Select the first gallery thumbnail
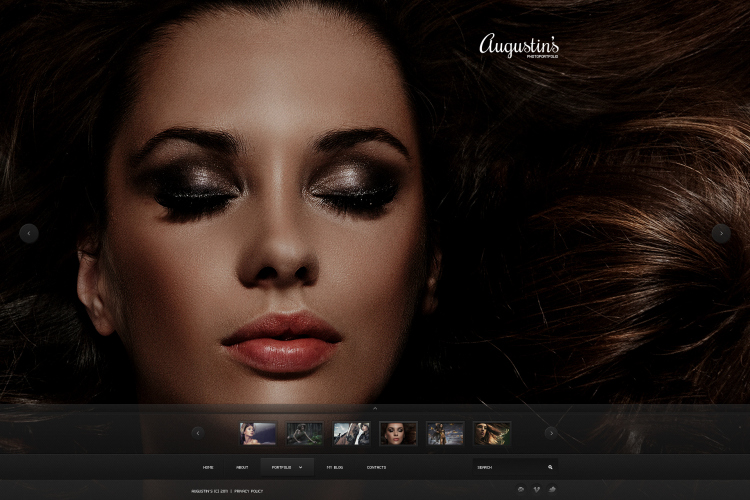 (258, 433)
